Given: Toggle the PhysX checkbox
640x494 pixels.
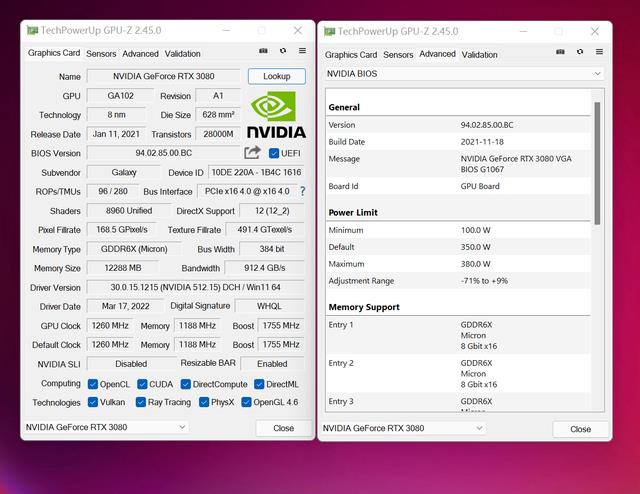Looking at the screenshot, I should (204, 402).
